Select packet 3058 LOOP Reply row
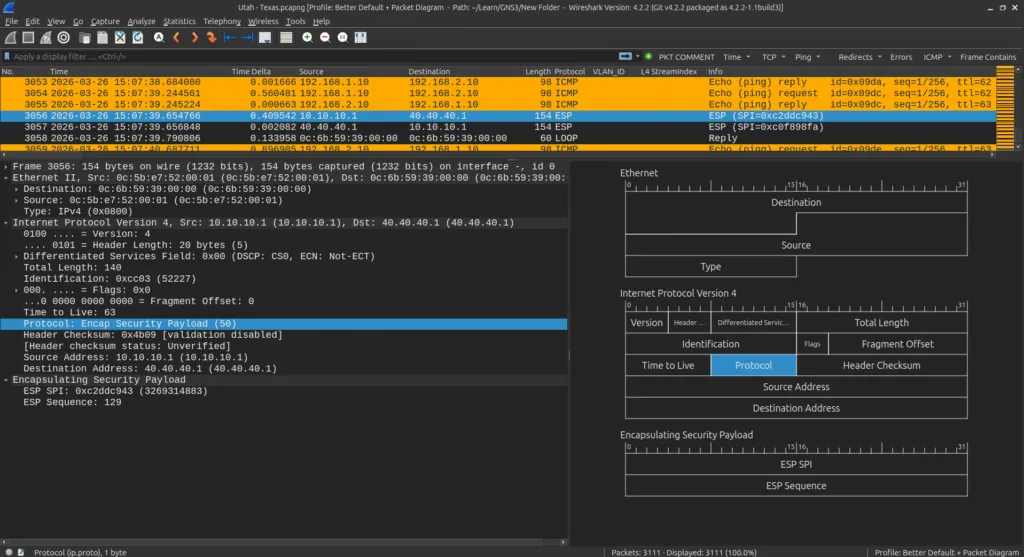 498,138
